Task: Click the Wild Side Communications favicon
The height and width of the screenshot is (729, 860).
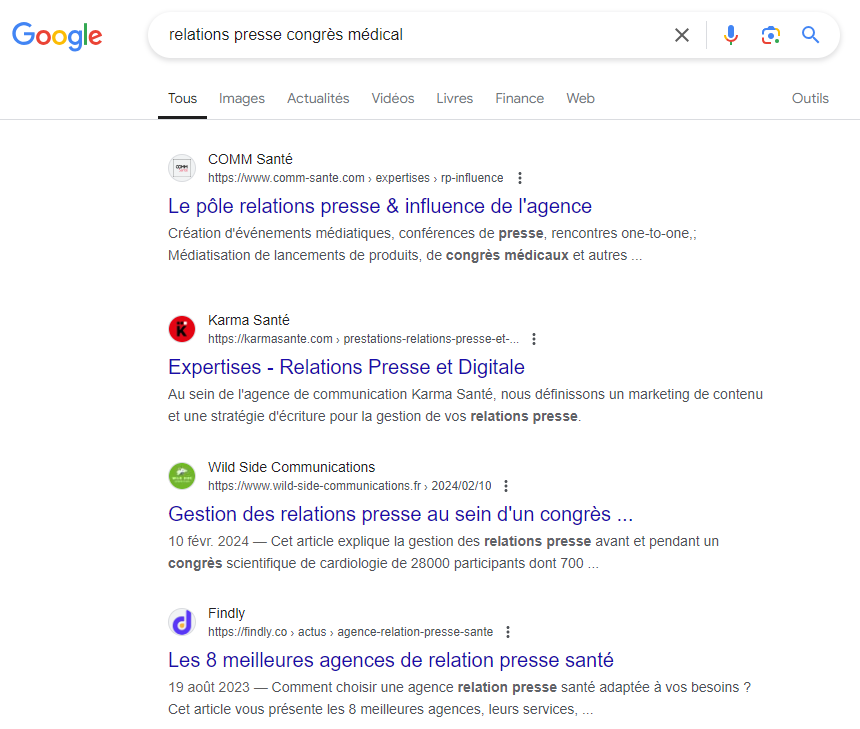Action: (x=182, y=476)
